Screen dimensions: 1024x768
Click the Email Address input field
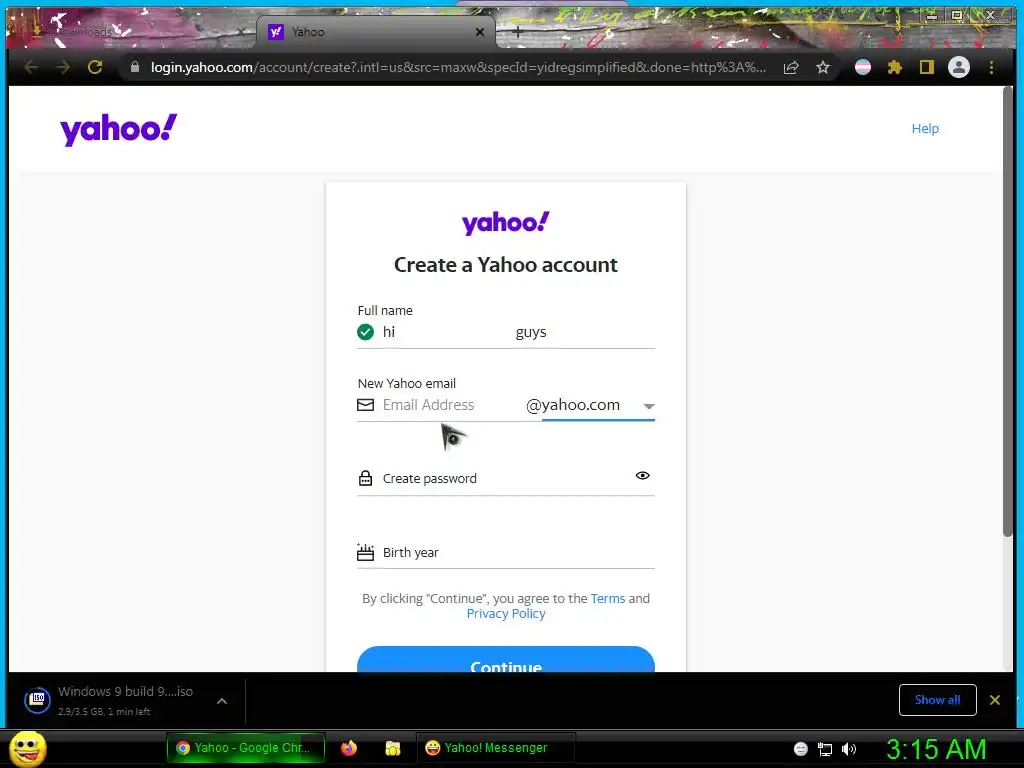(451, 405)
